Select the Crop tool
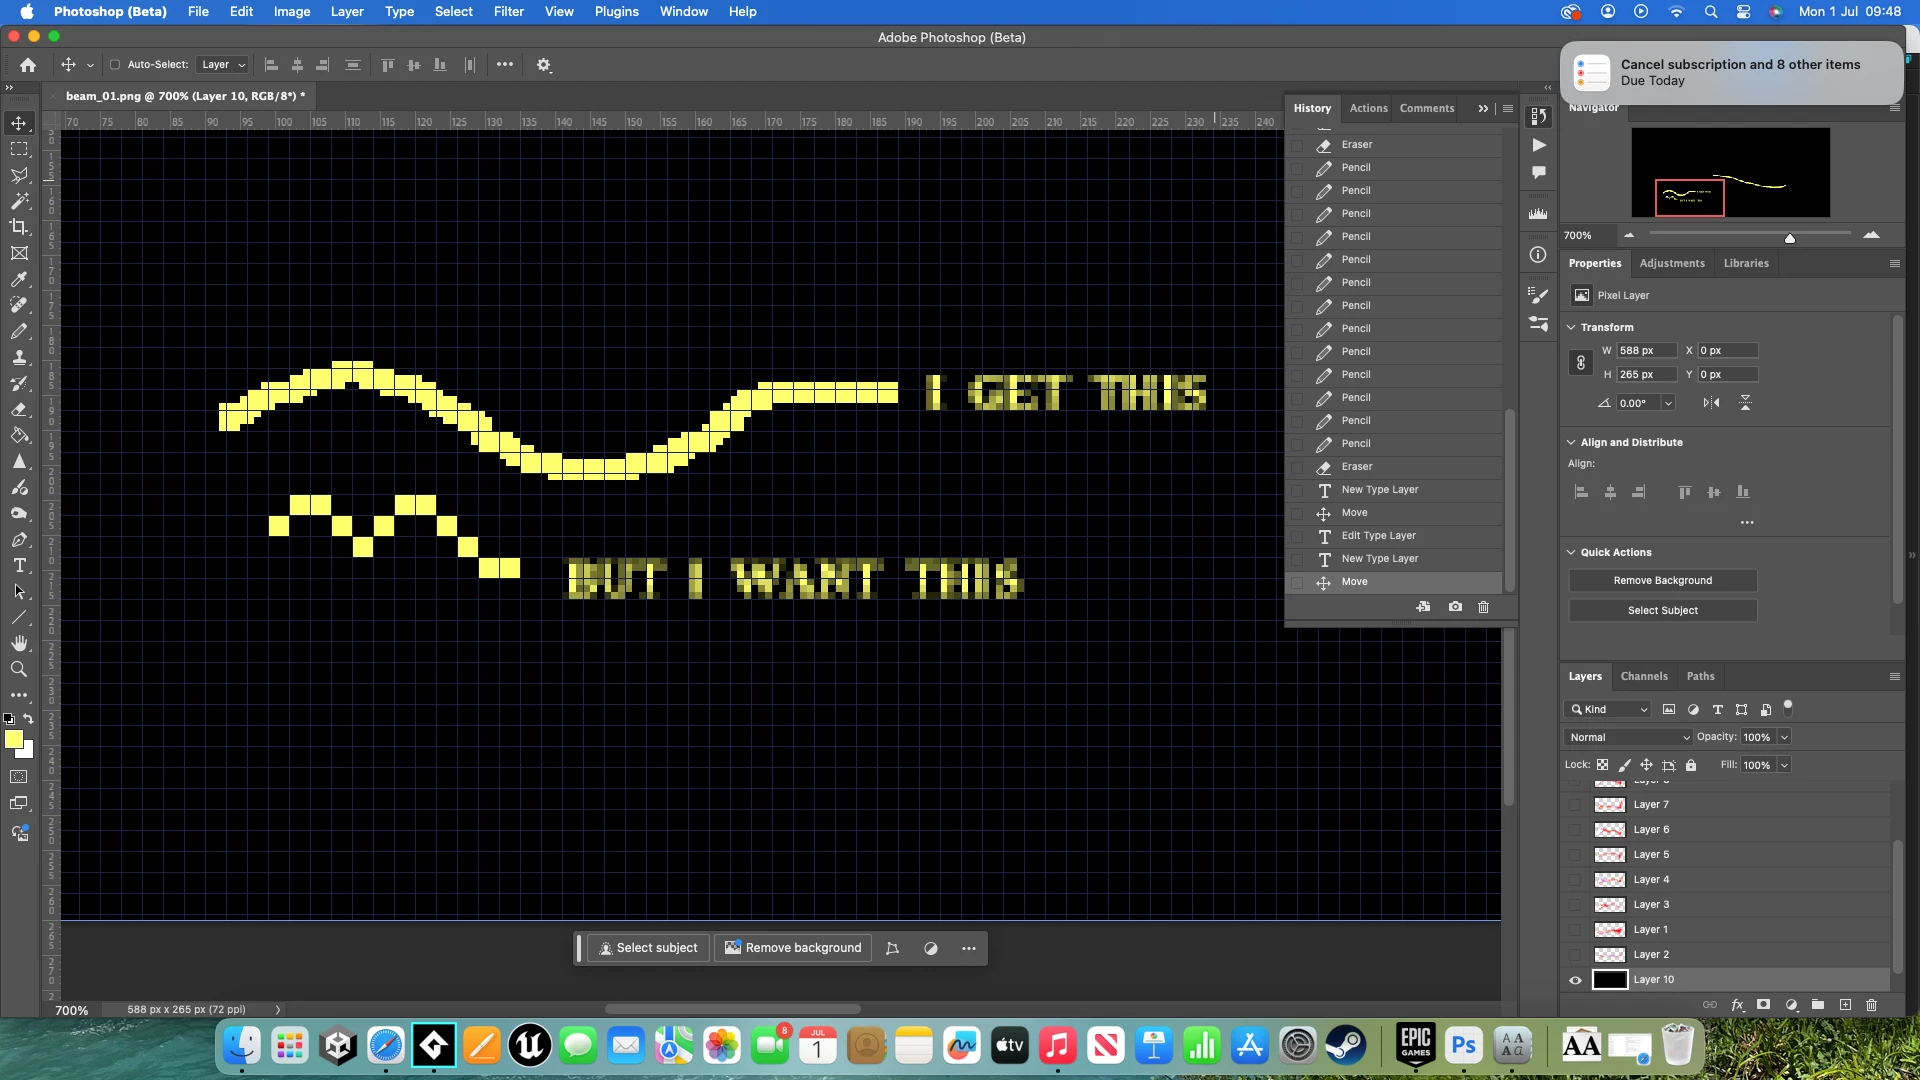 (19, 227)
